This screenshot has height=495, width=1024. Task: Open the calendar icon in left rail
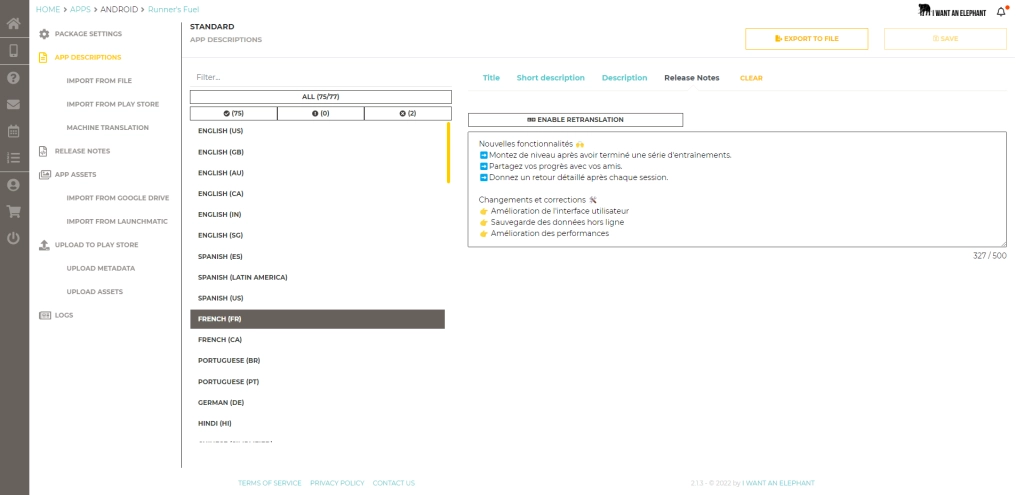[x=14, y=131]
